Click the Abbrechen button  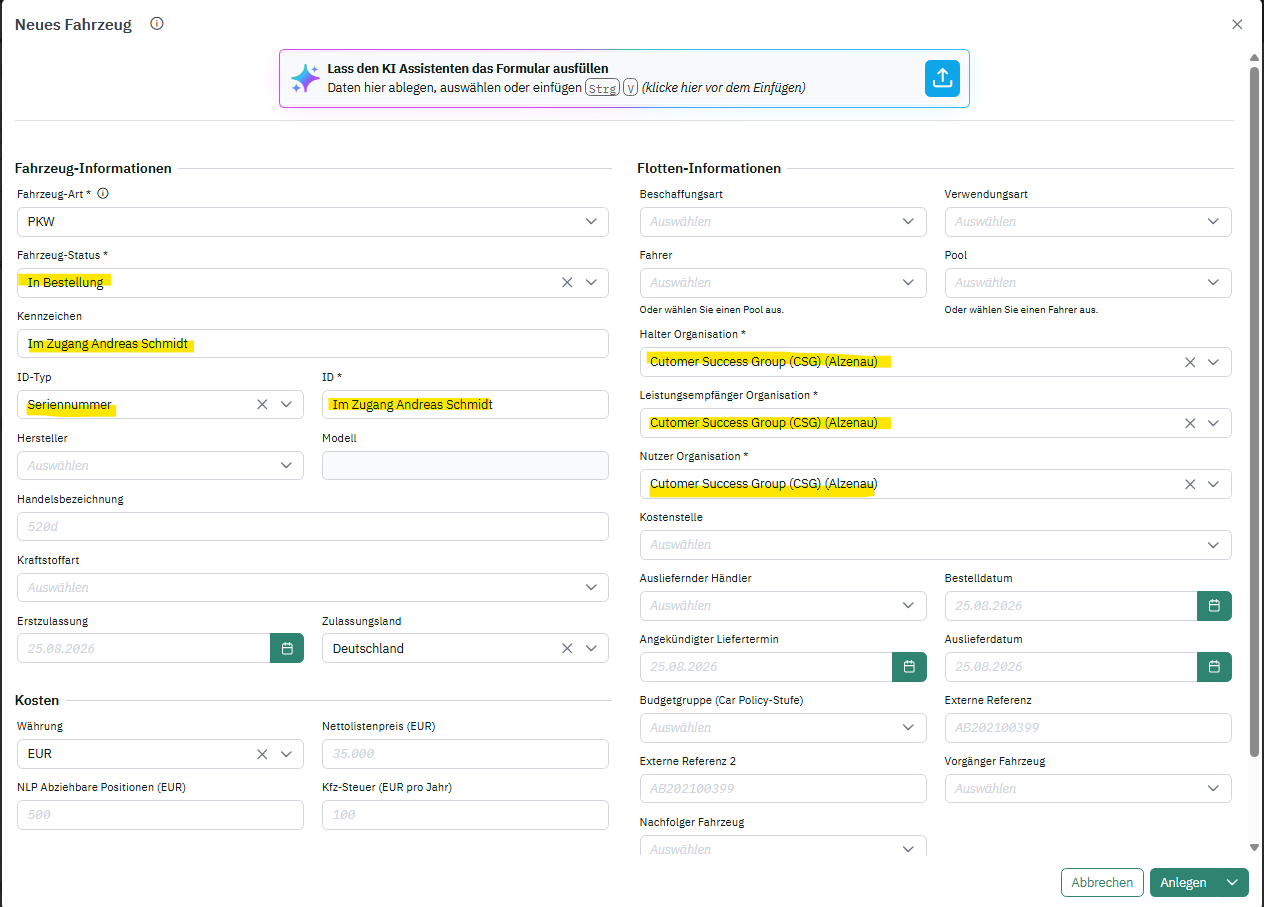(1102, 882)
